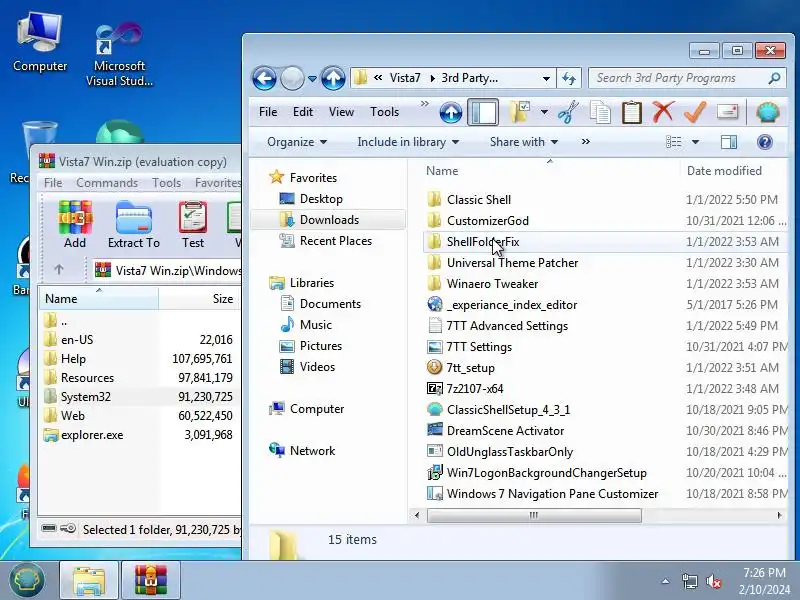Select Win7LogonBackgroundChangerSetup file
The image size is (800, 600).
click(x=546, y=472)
